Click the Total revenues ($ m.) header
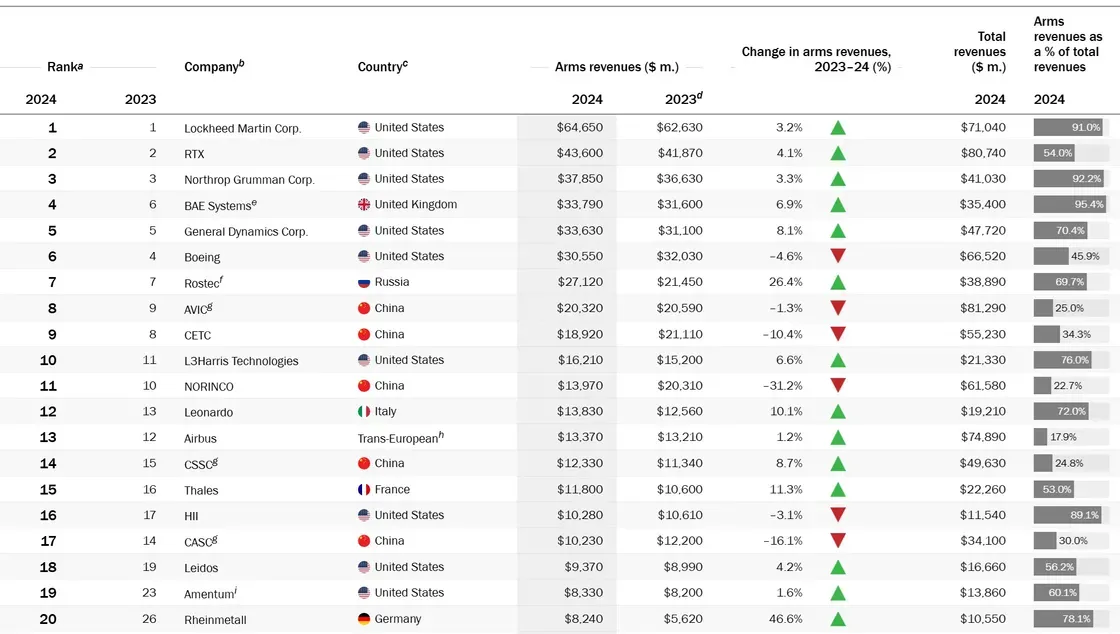Image resolution: width=1120 pixels, height=634 pixels. click(980, 51)
